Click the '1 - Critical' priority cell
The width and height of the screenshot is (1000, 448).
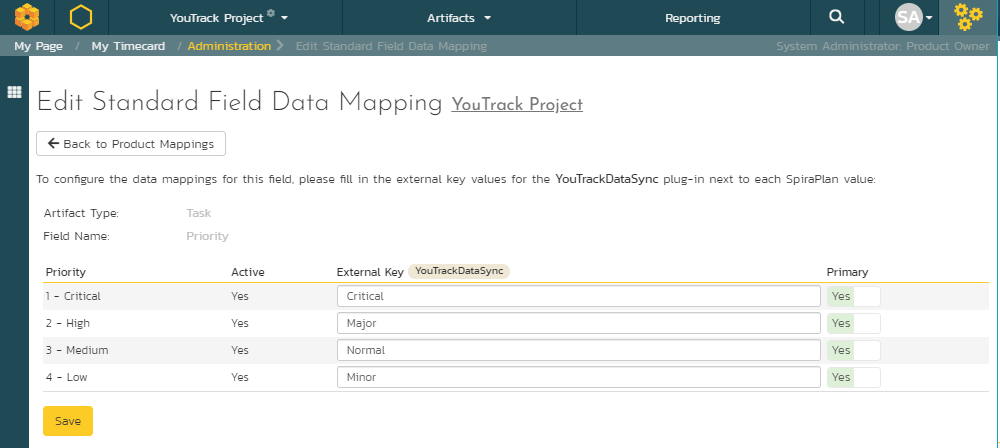[x=73, y=296]
